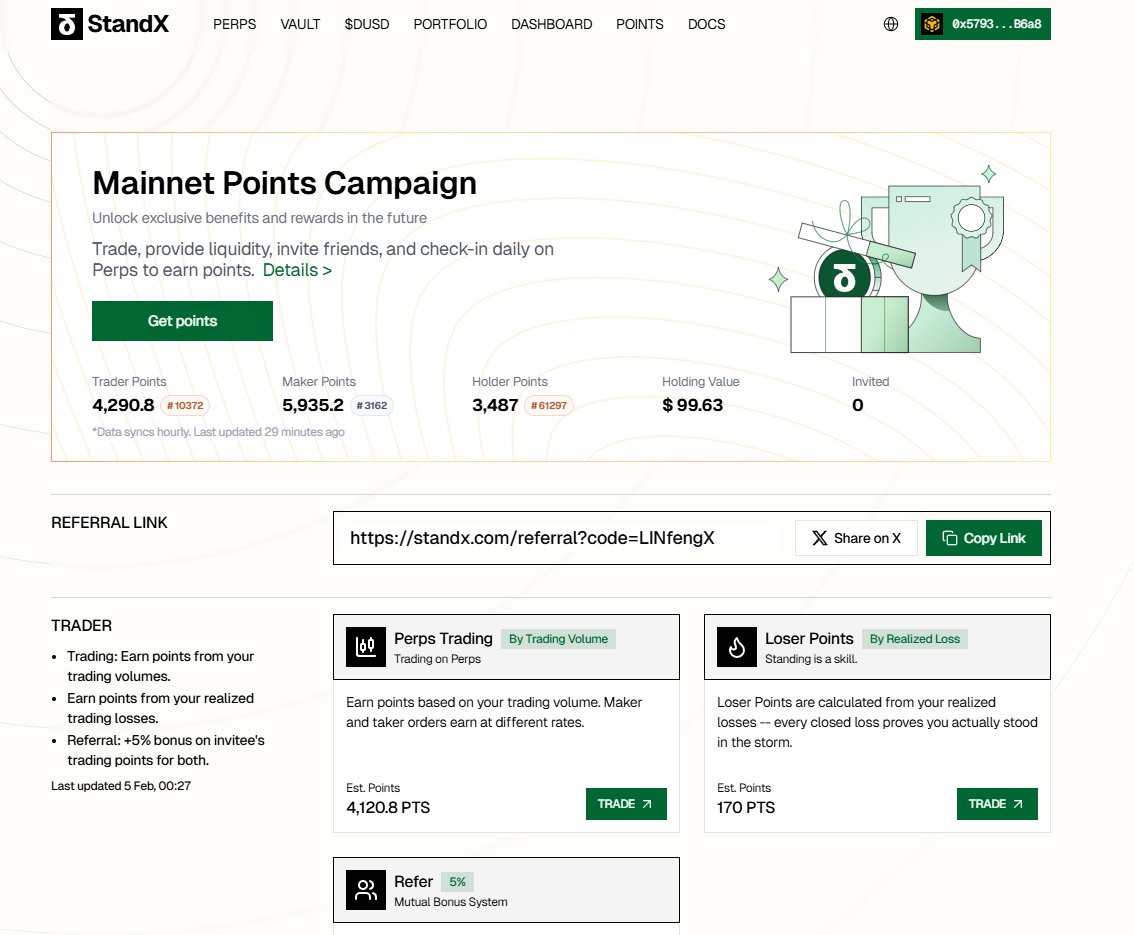Click the Refer card title

tap(414, 881)
